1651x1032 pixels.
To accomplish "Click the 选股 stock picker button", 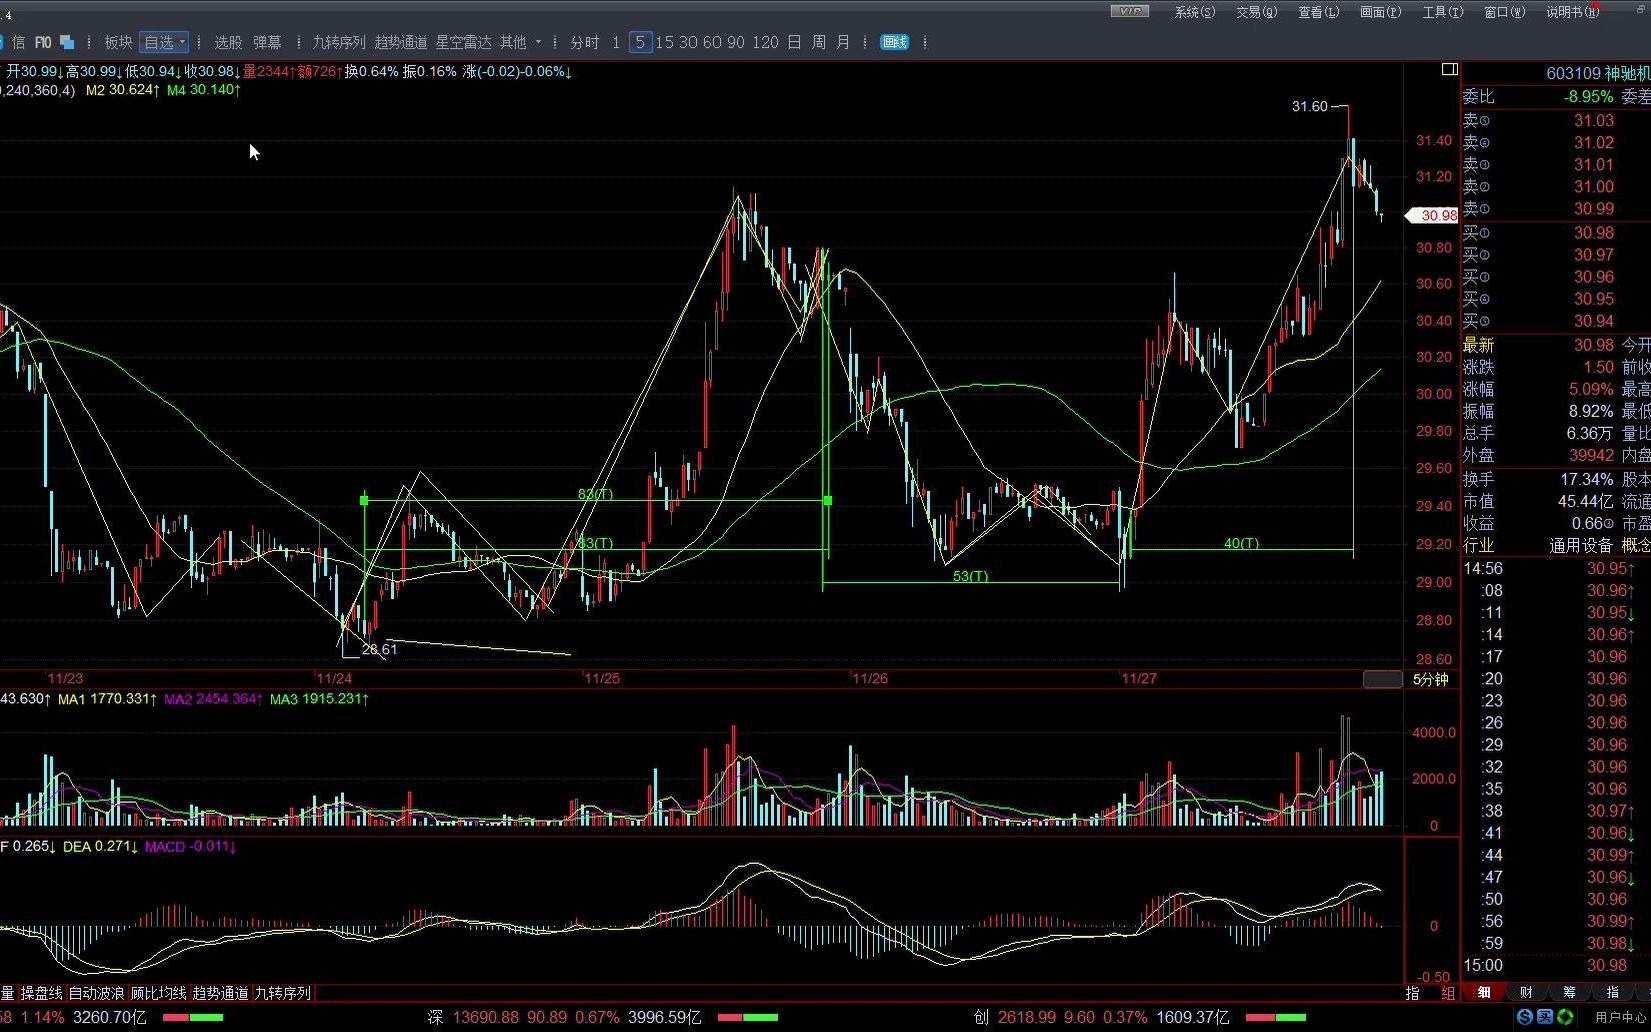I will pos(228,42).
